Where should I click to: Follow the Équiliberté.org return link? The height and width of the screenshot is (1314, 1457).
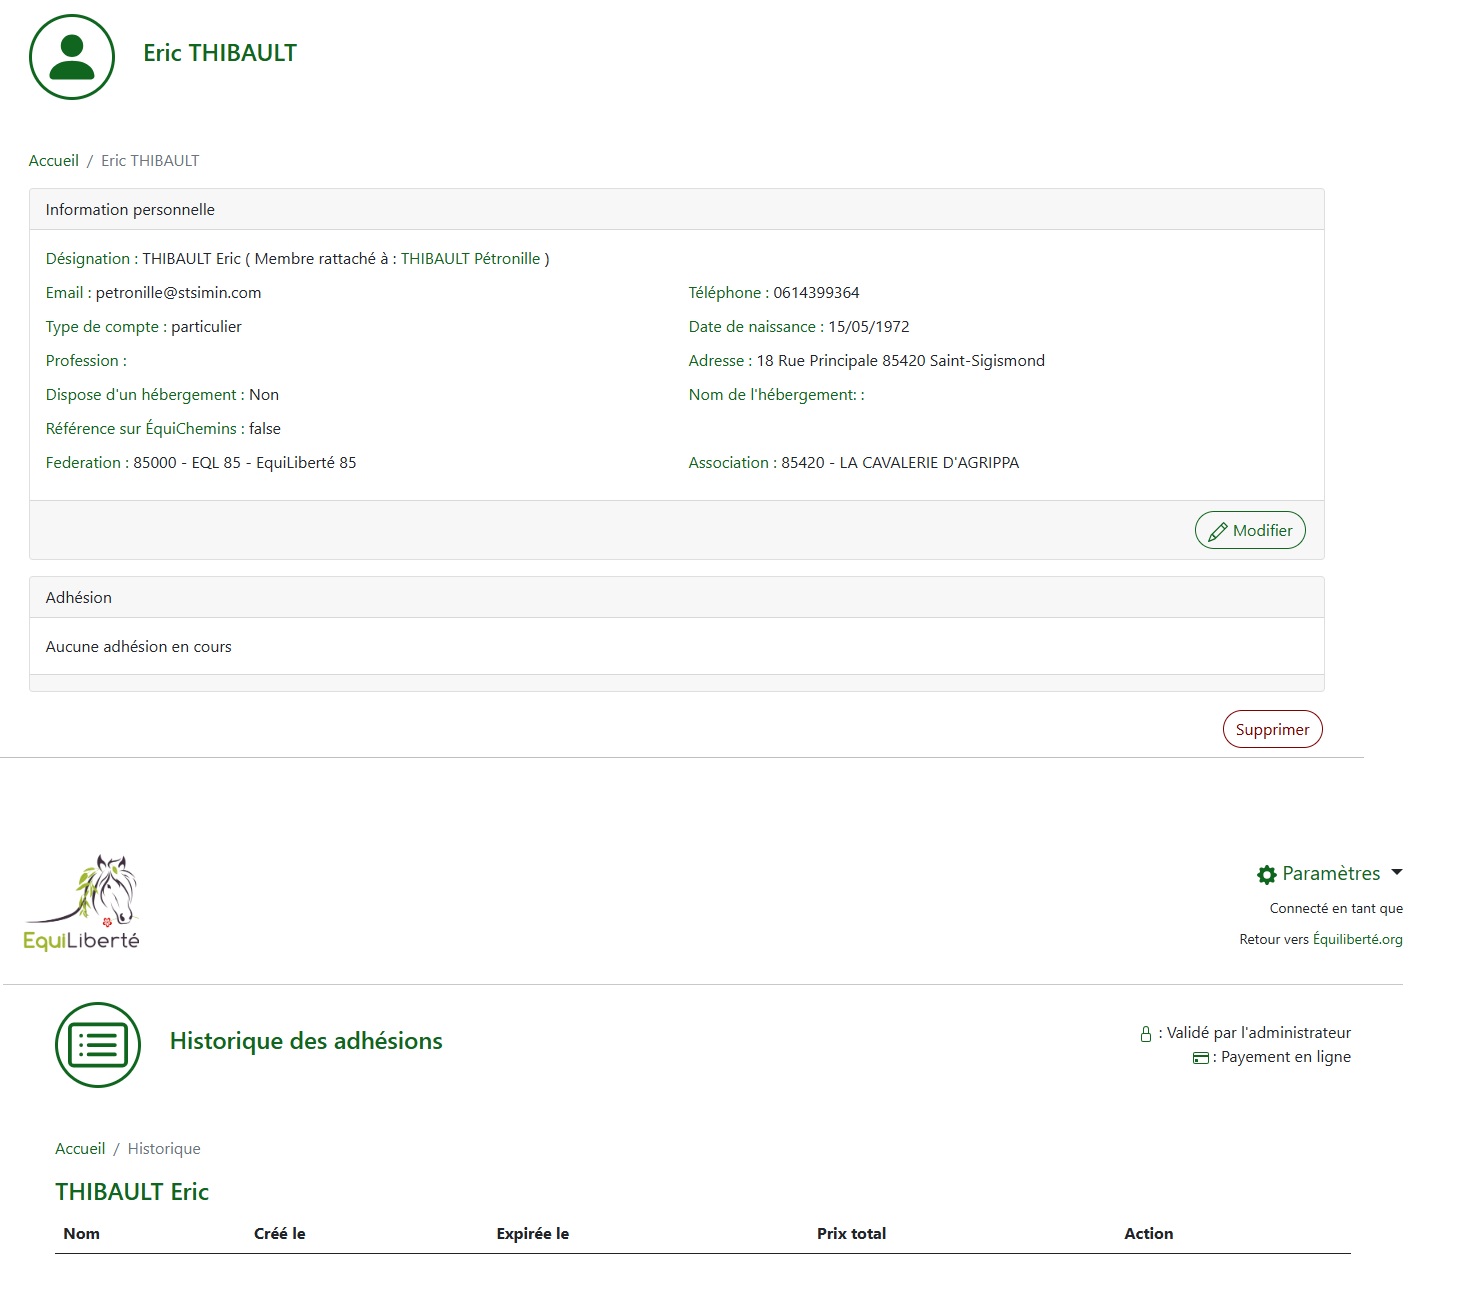click(1357, 940)
